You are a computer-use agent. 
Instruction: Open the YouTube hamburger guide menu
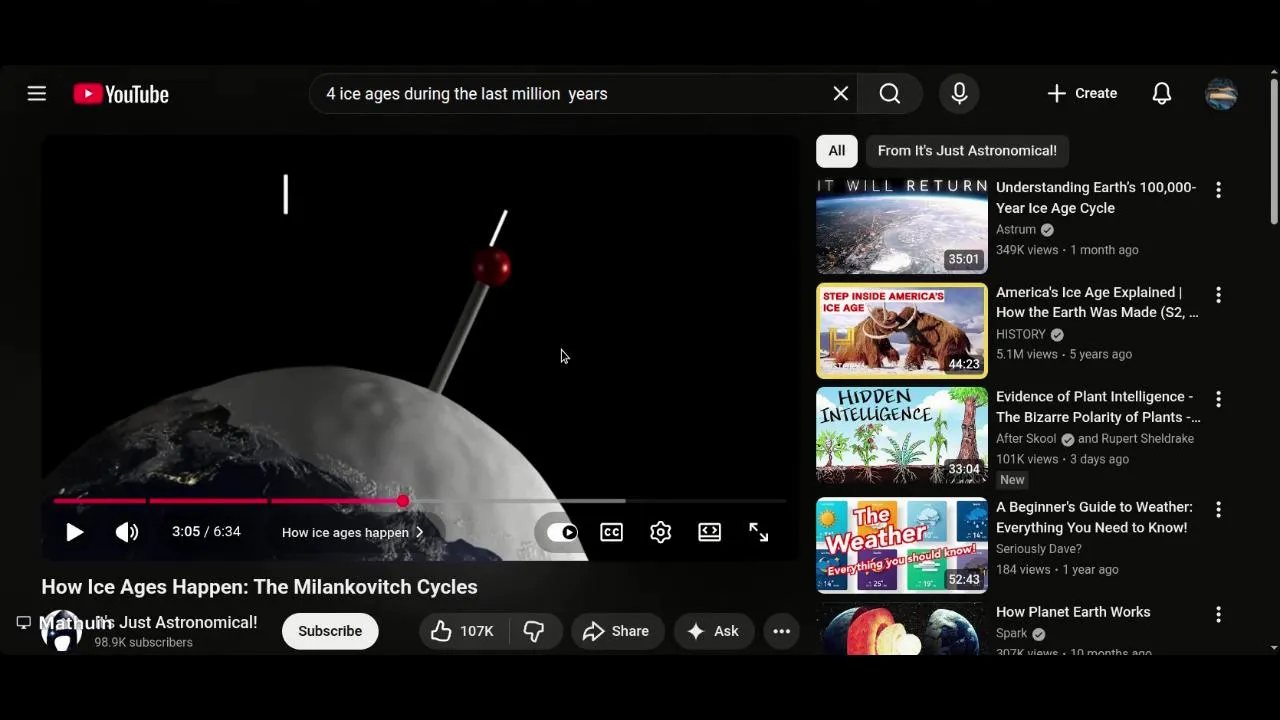coord(37,94)
